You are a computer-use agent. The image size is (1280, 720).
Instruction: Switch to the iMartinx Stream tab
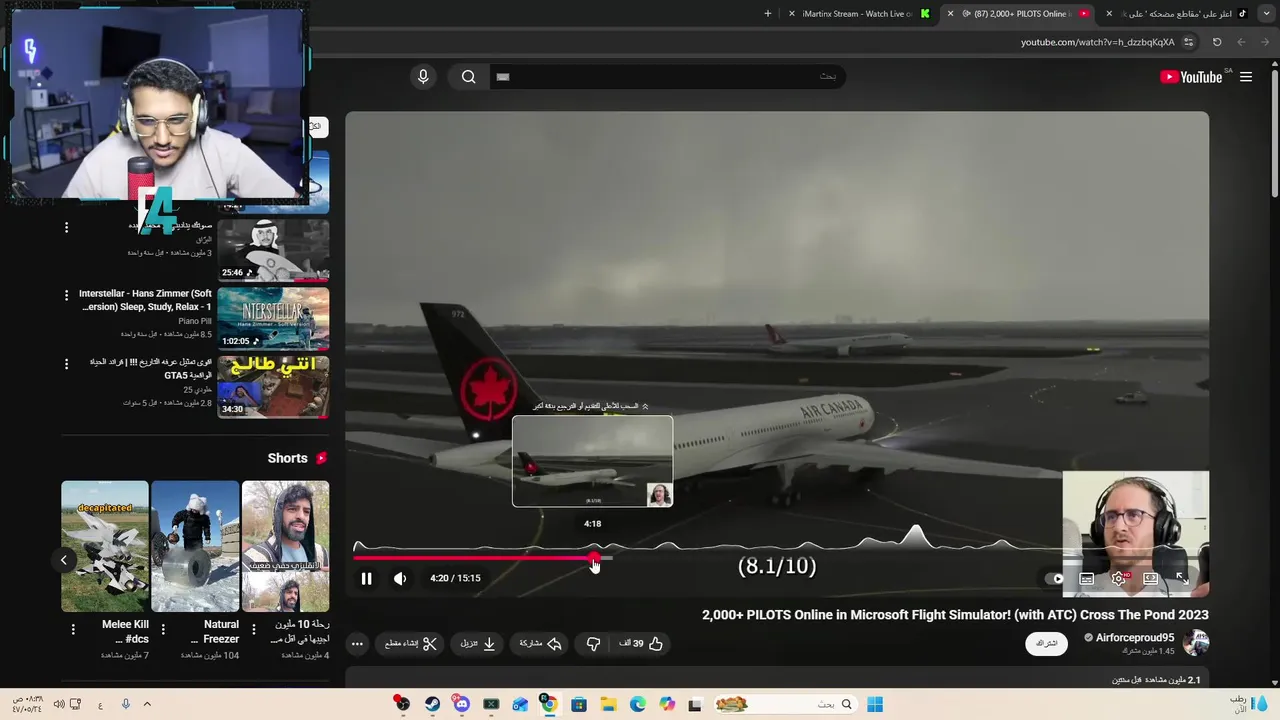tap(858, 14)
